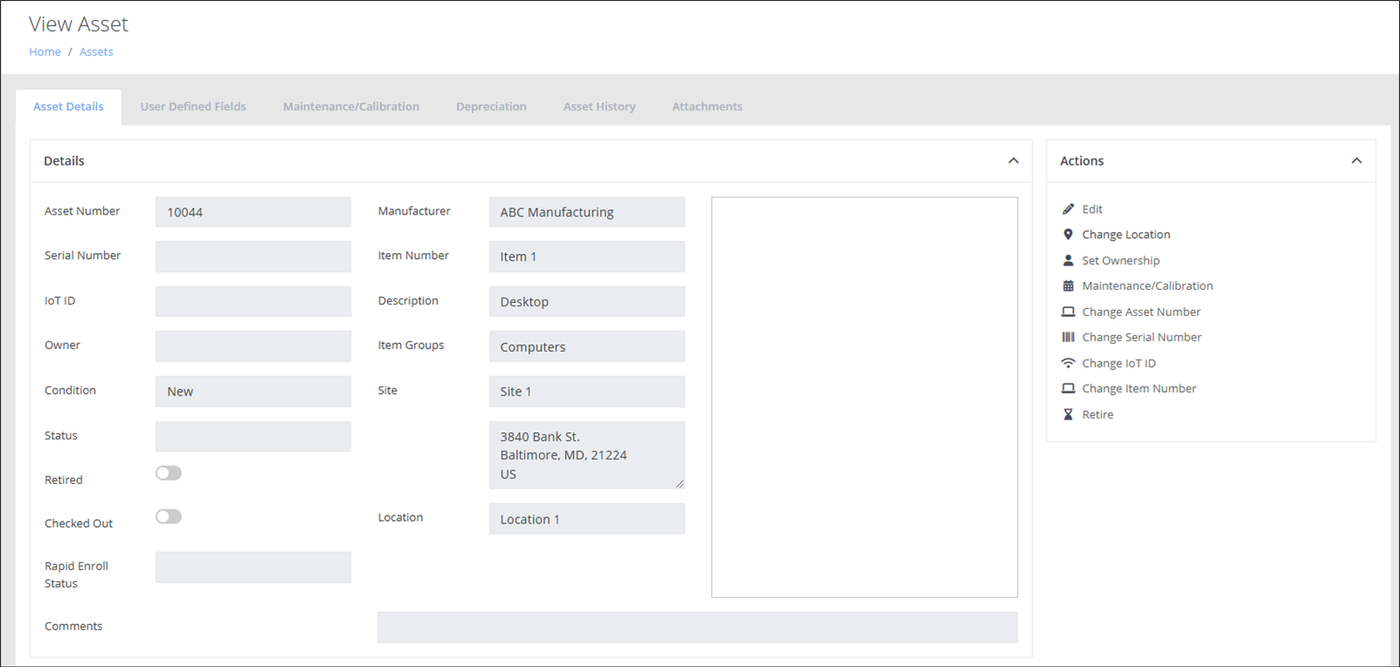Toggle the Checked Out switch

(x=169, y=516)
